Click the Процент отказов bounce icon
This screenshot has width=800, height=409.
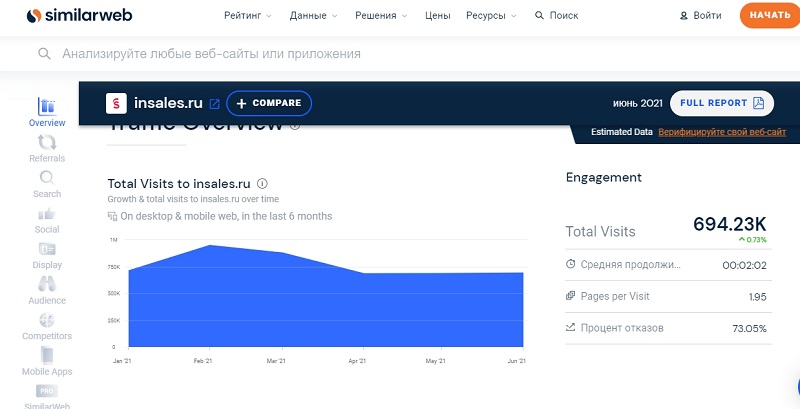pyautogui.click(x=570, y=327)
